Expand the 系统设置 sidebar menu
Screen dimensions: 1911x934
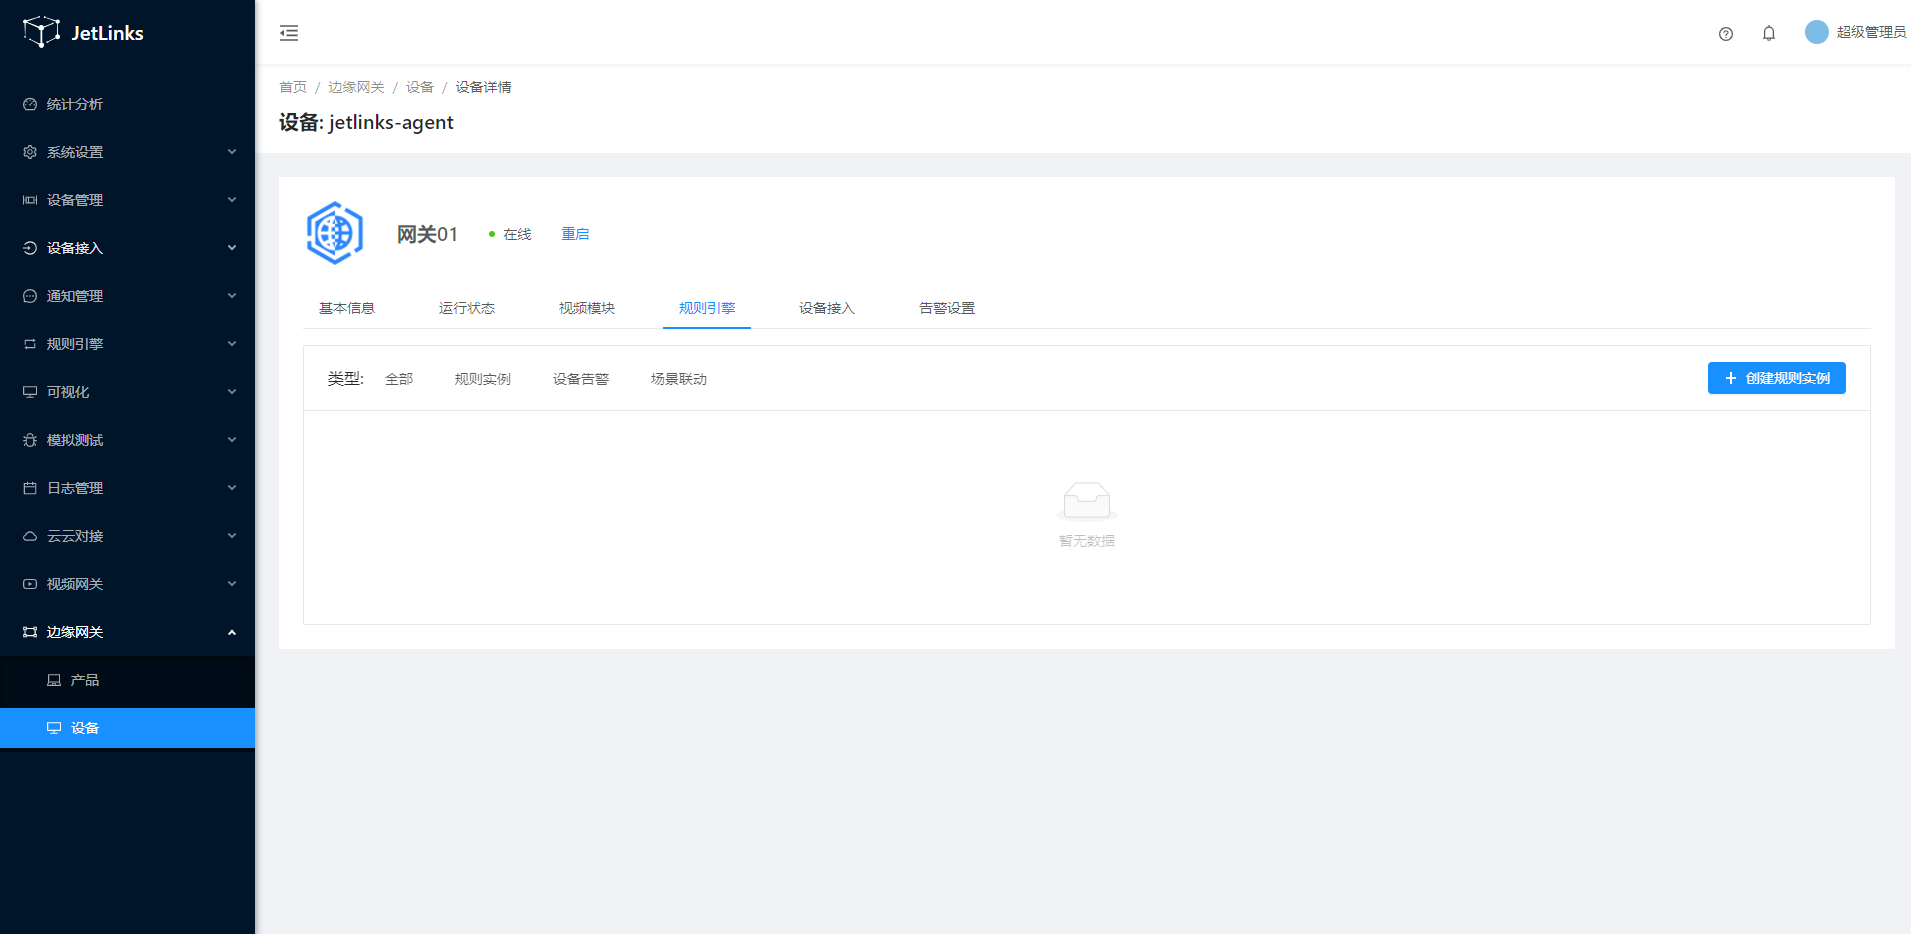click(127, 152)
